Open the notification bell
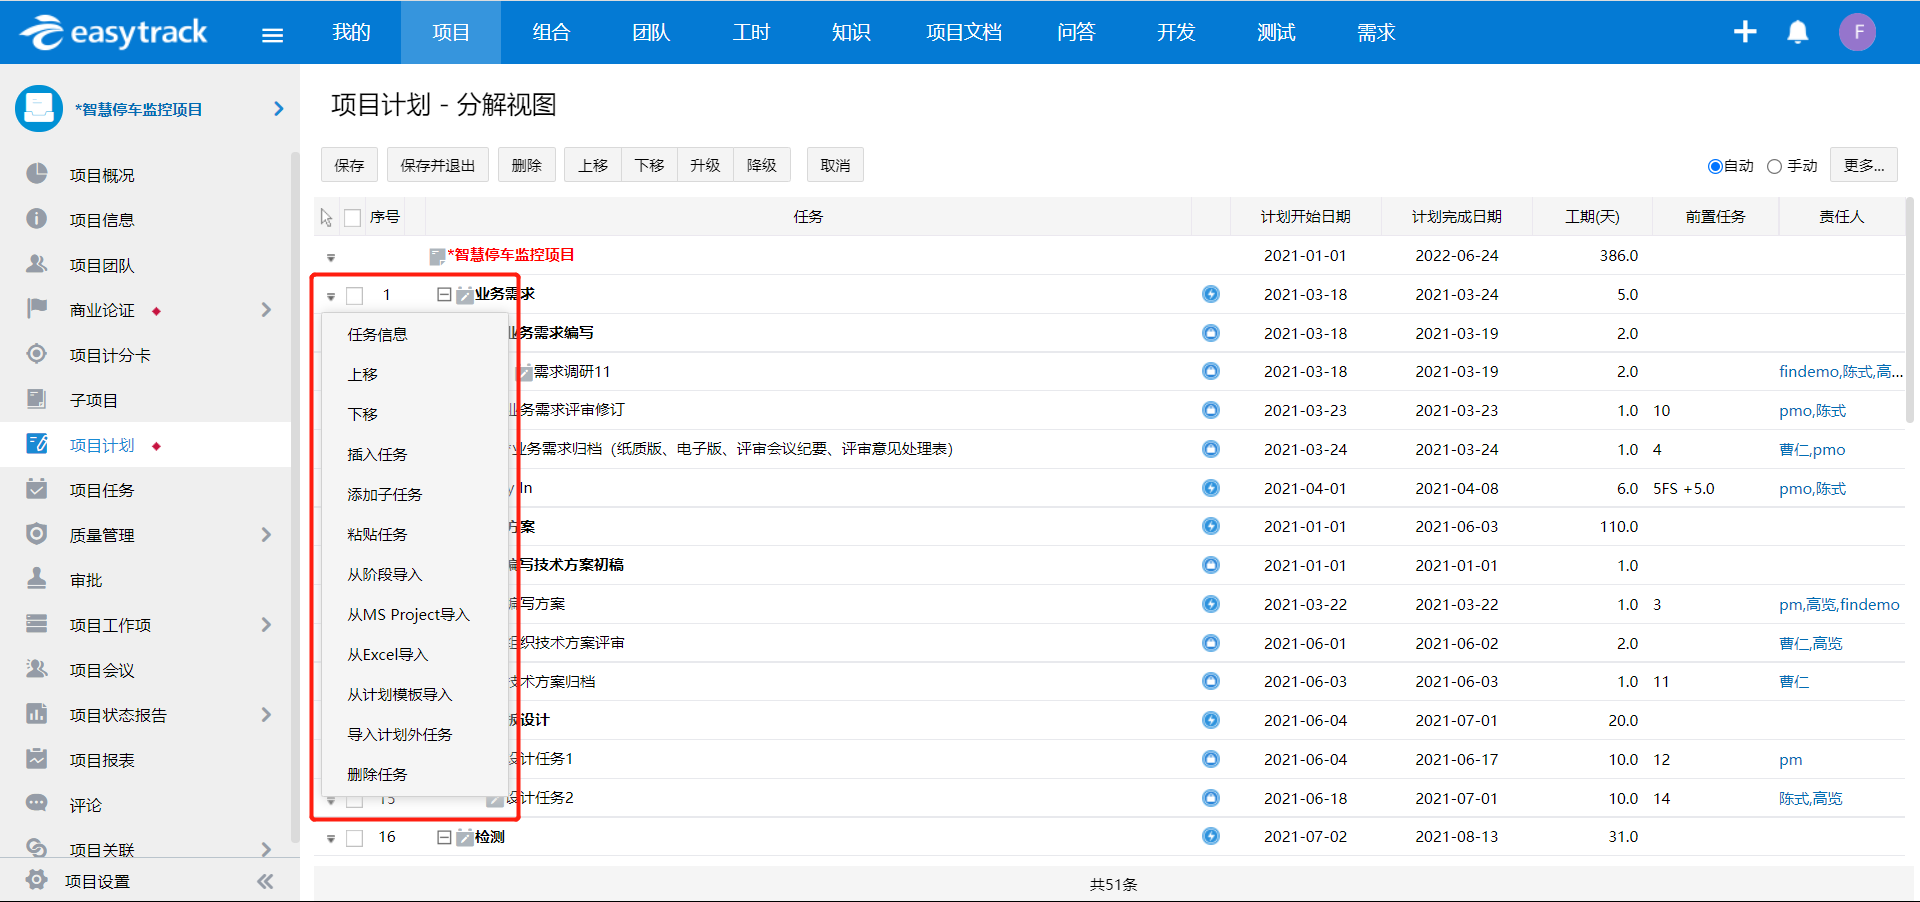The image size is (1920, 902). 1798,32
